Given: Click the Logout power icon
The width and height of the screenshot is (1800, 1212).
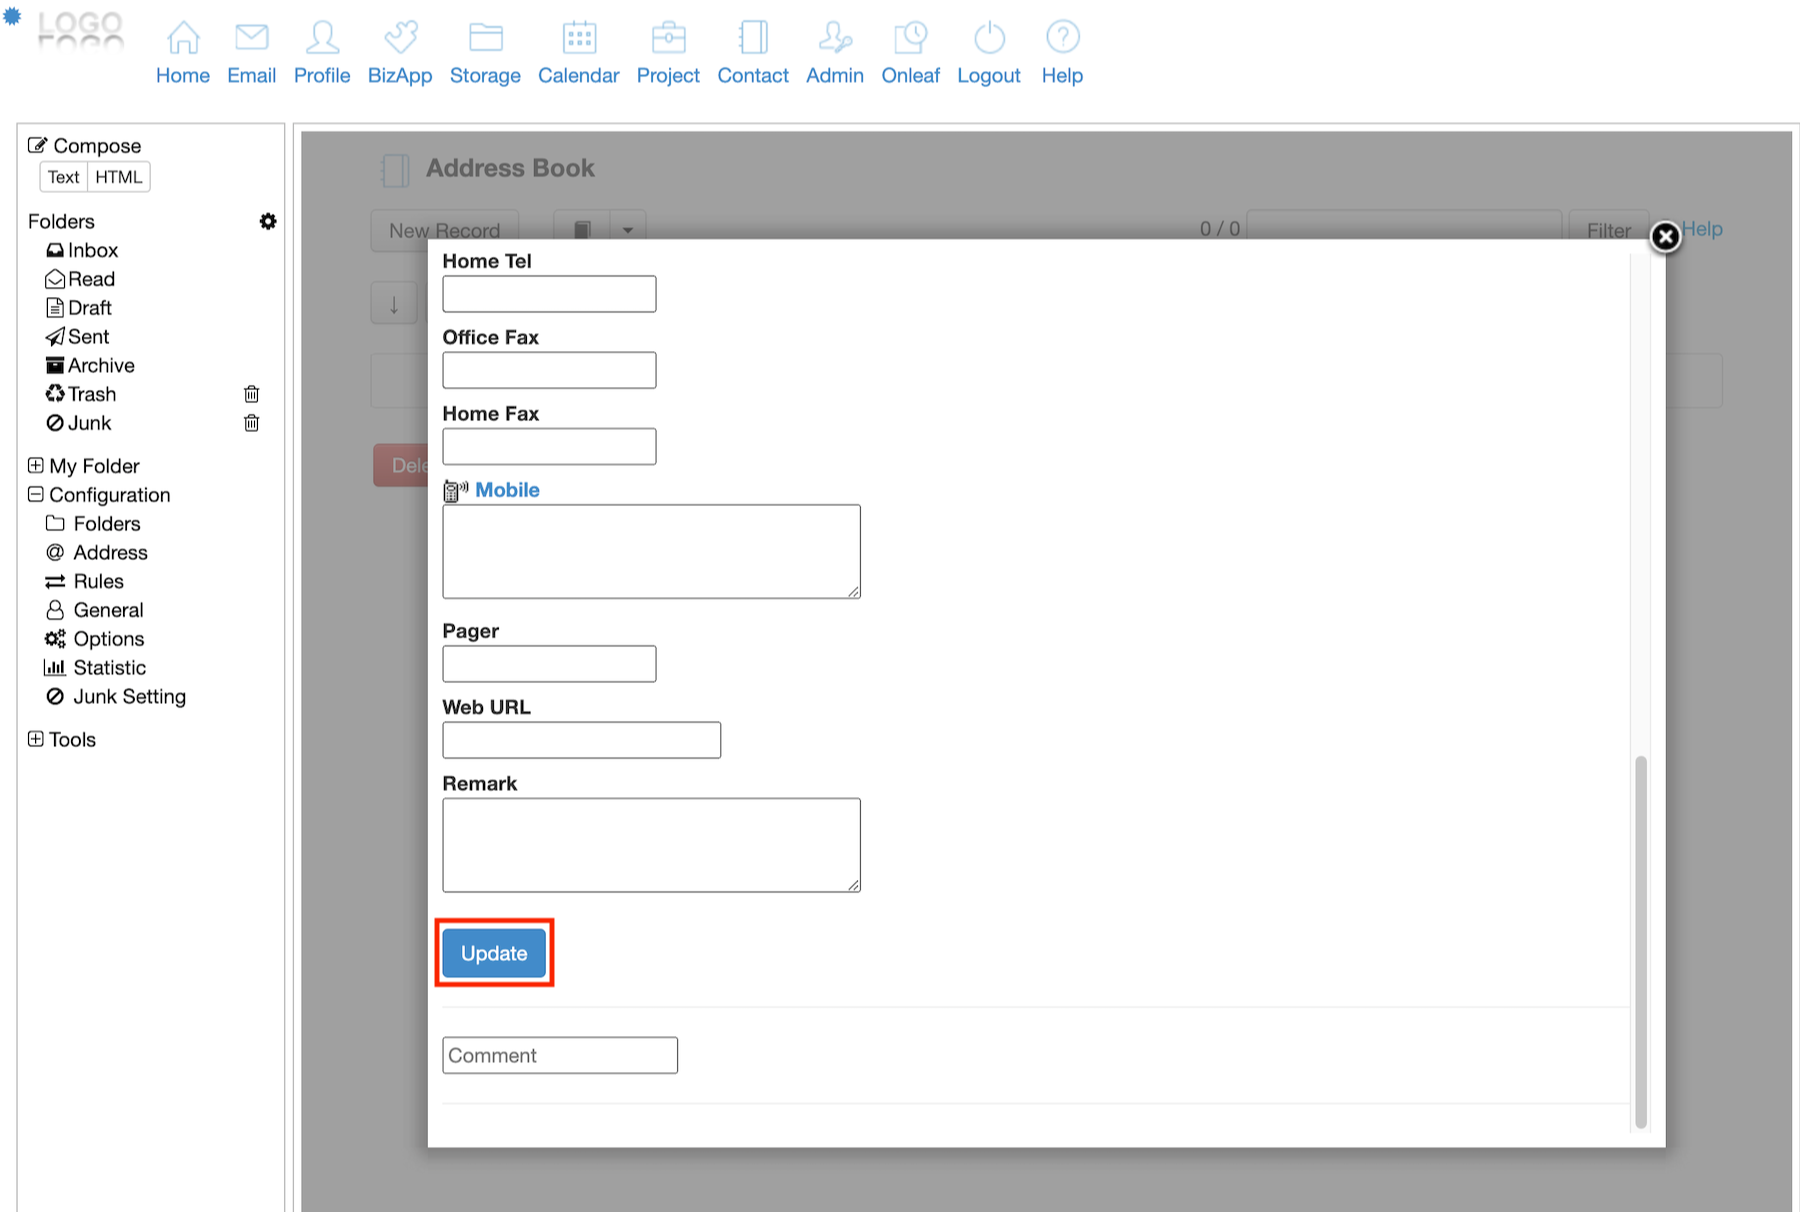Looking at the screenshot, I should (988, 38).
